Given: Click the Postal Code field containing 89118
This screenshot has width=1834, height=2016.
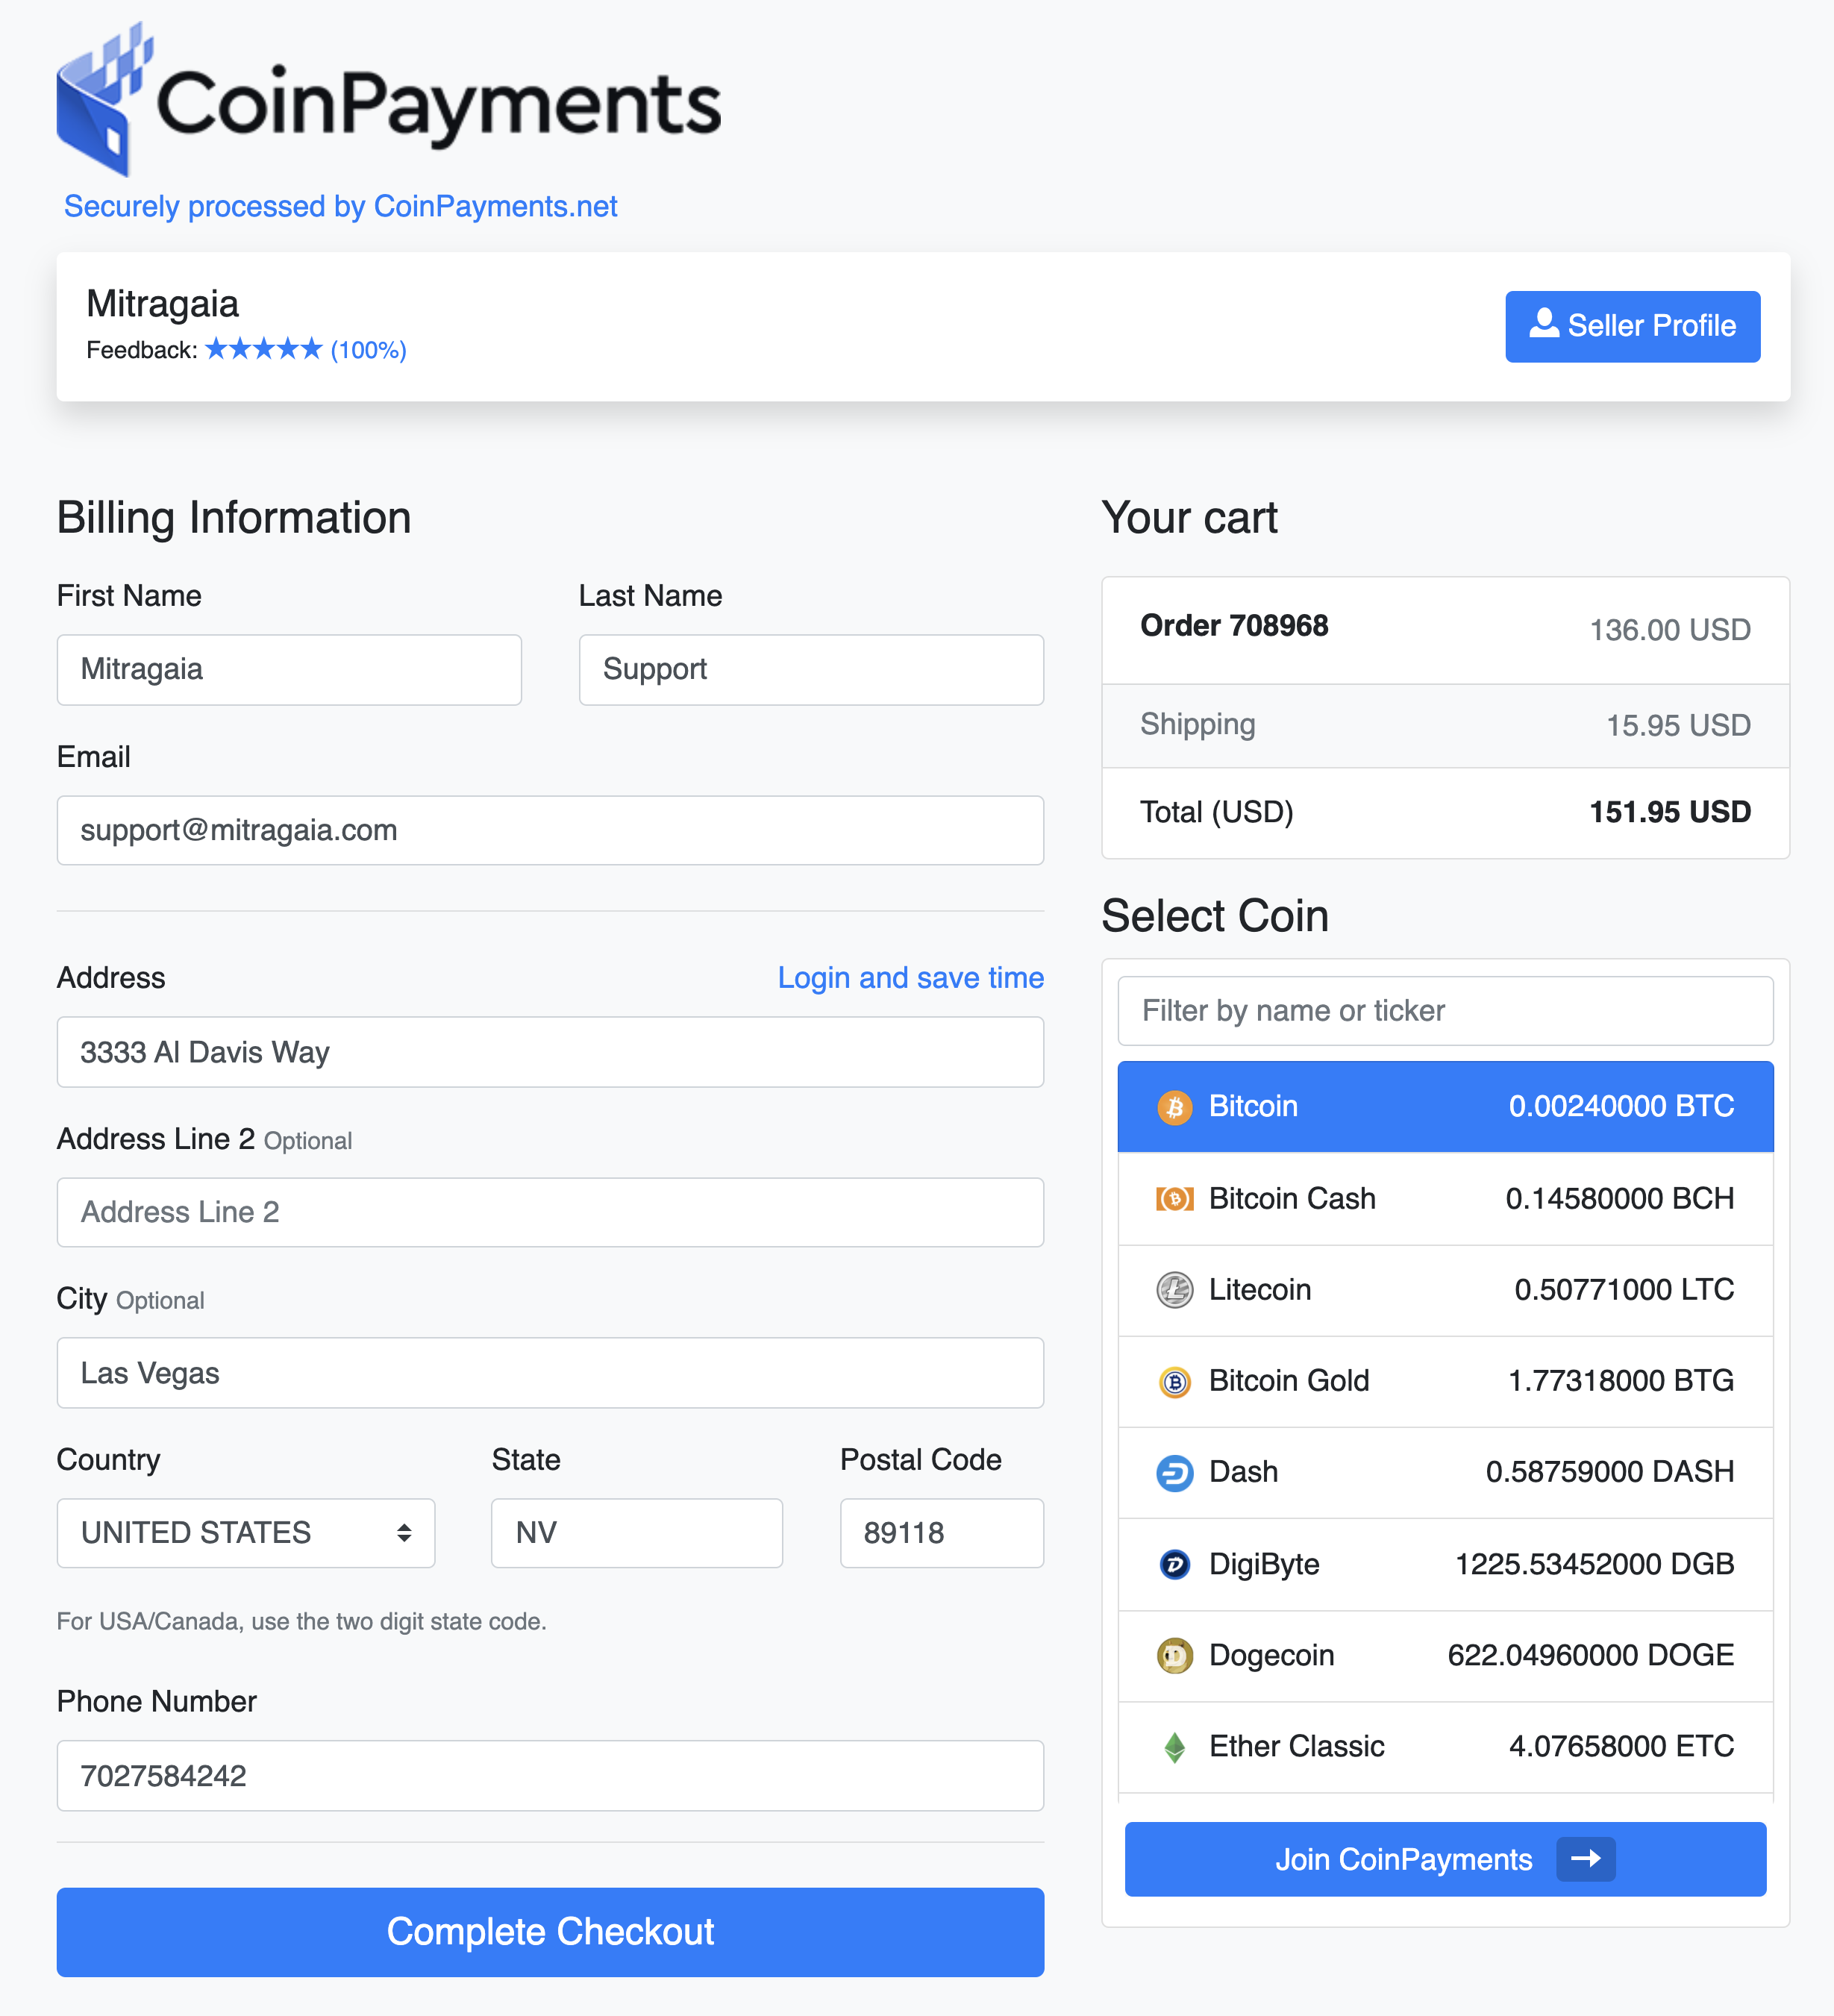Looking at the screenshot, I should point(941,1533).
